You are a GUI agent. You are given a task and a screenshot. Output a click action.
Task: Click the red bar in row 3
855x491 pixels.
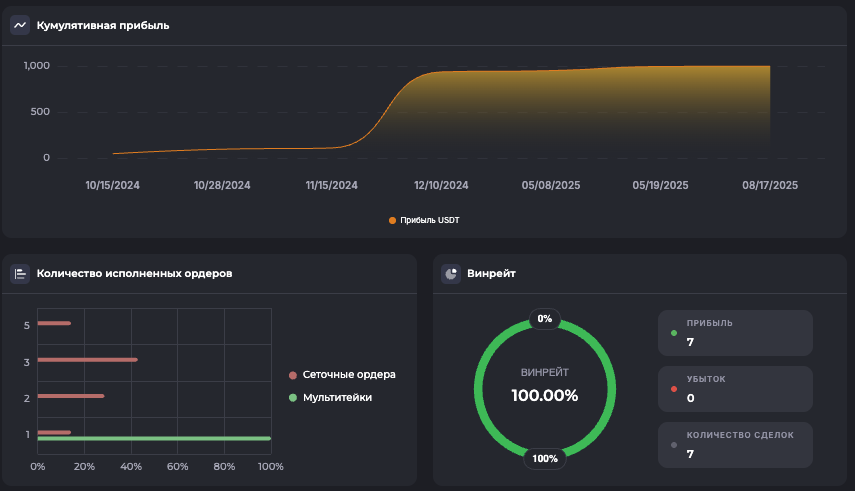point(87,359)
